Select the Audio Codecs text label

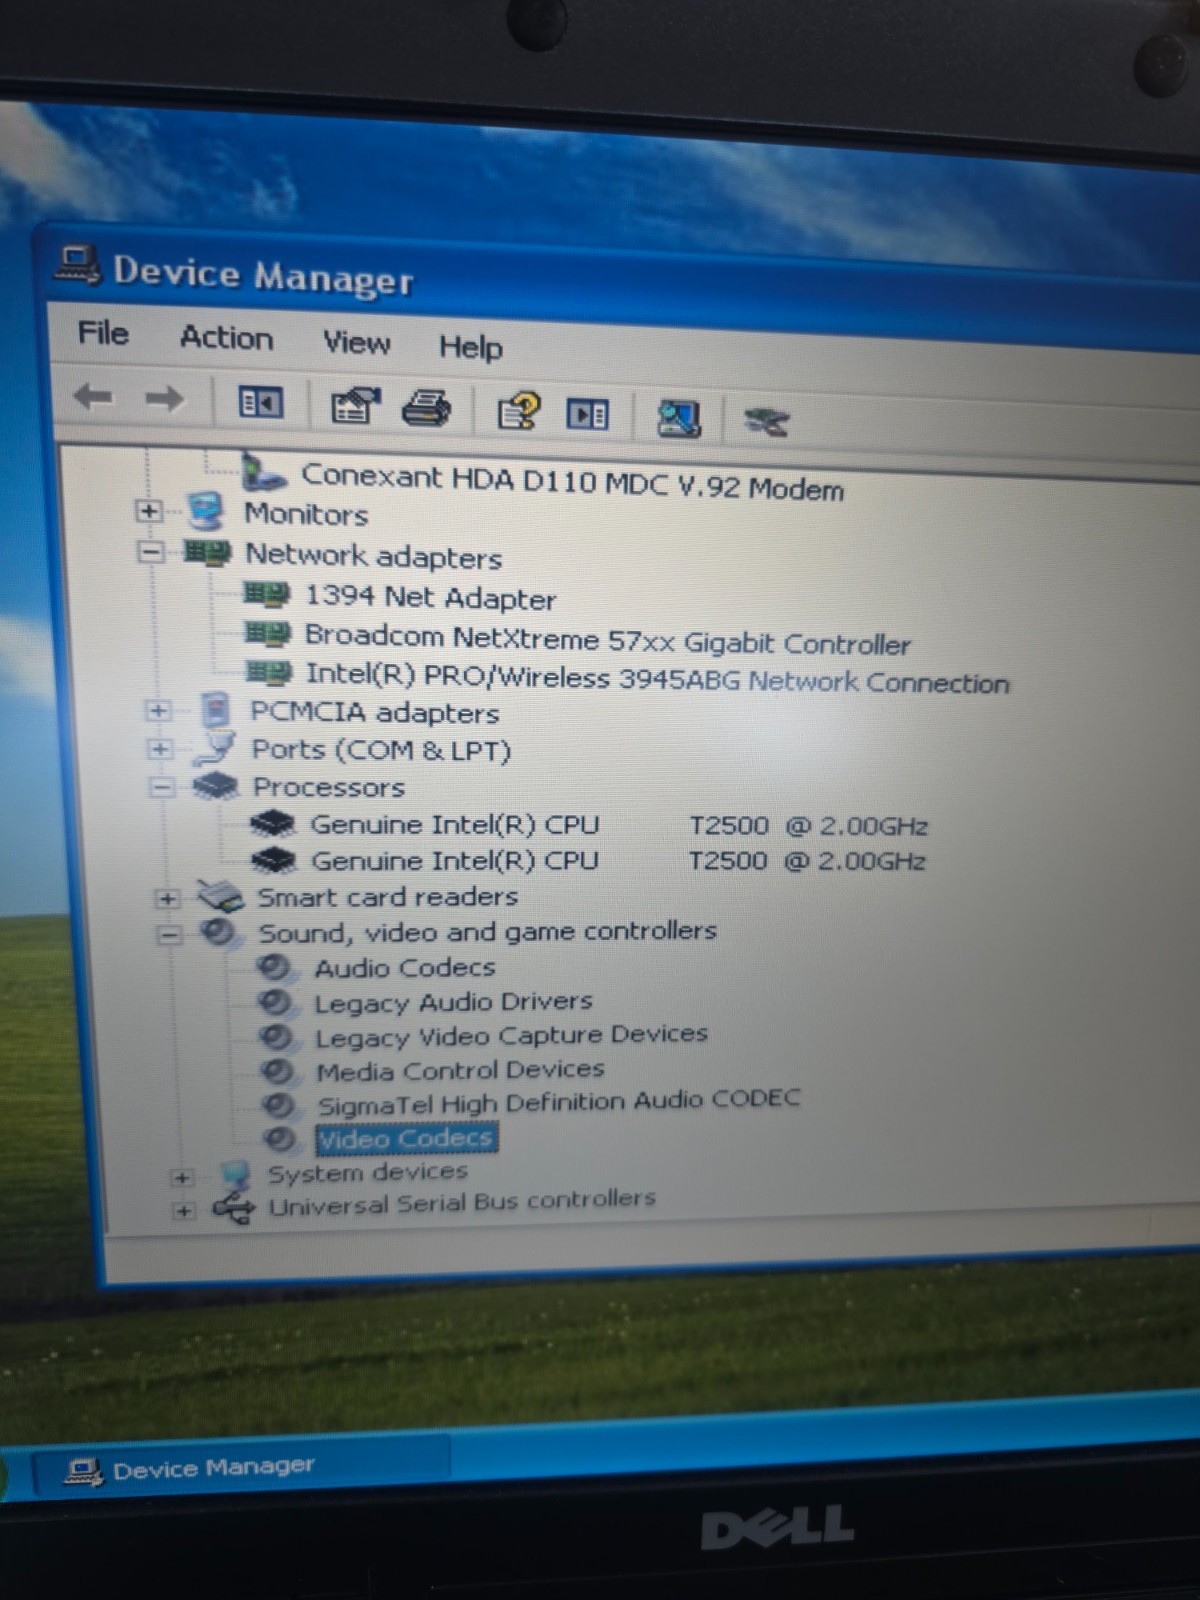click(x=405, y=968)
